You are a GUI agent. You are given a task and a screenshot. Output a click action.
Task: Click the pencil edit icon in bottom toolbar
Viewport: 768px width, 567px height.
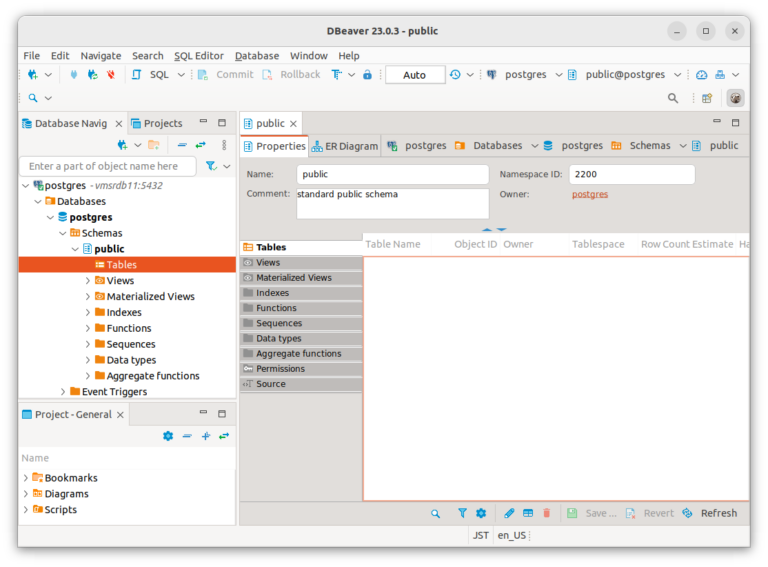tap(509, 513)
